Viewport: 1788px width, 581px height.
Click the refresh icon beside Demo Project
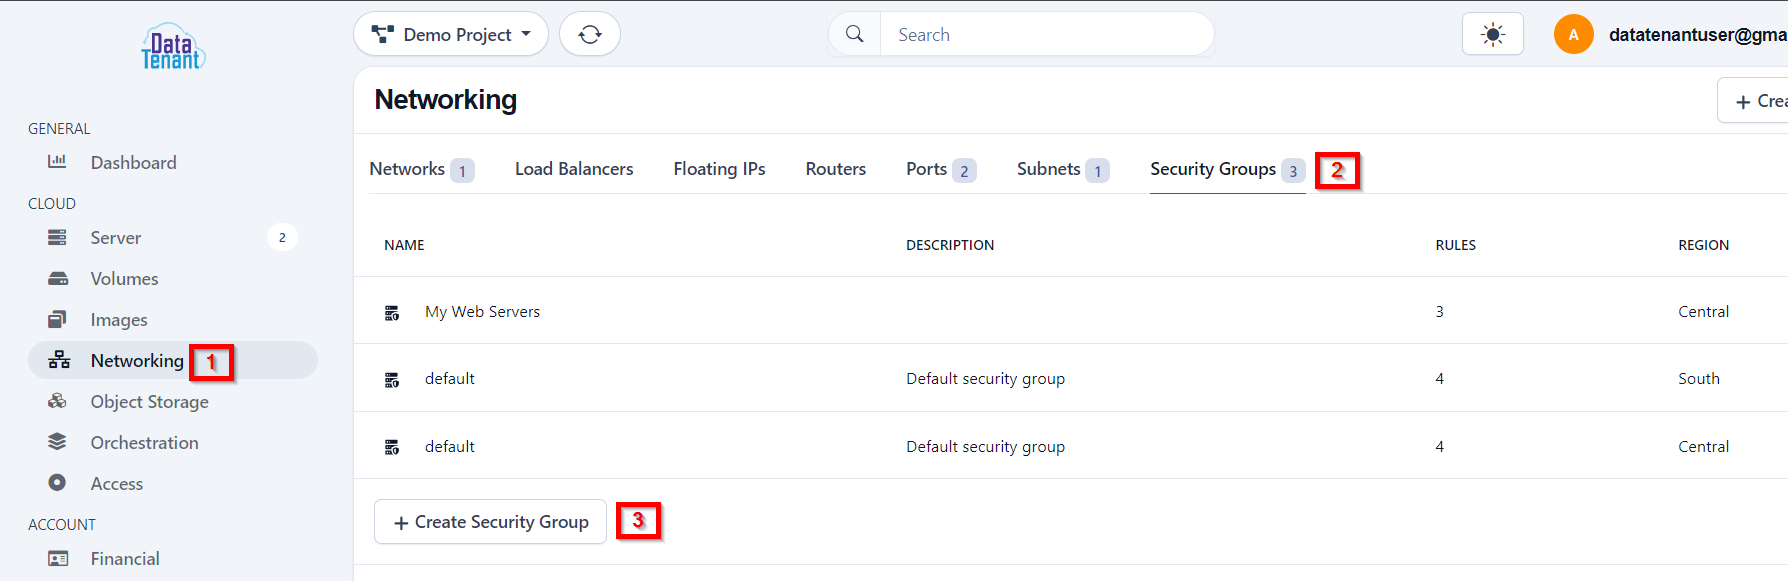[590, 34]
